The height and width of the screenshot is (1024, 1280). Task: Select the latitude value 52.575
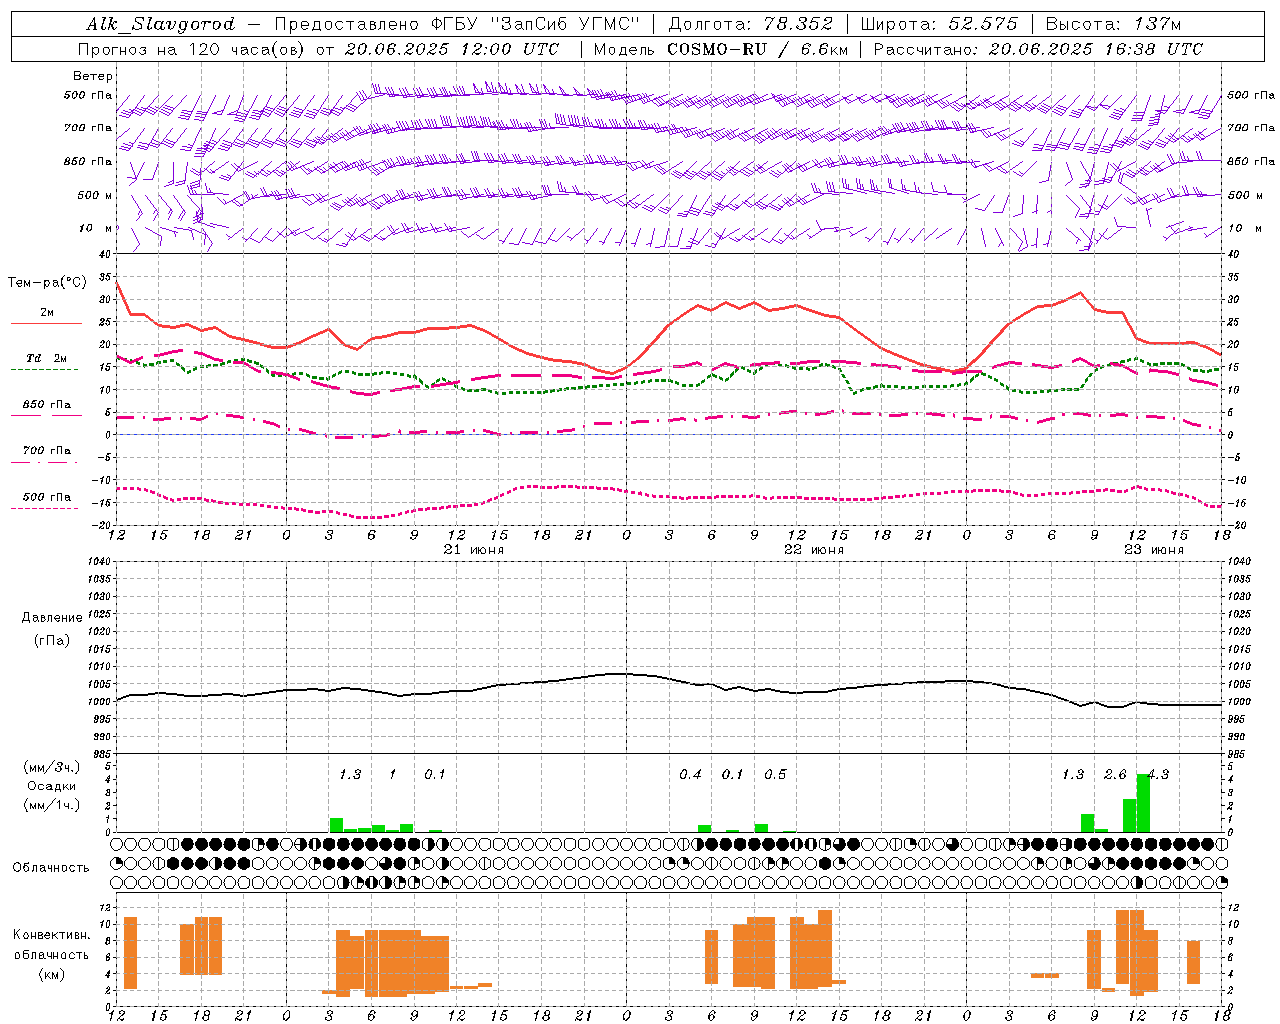984,24
